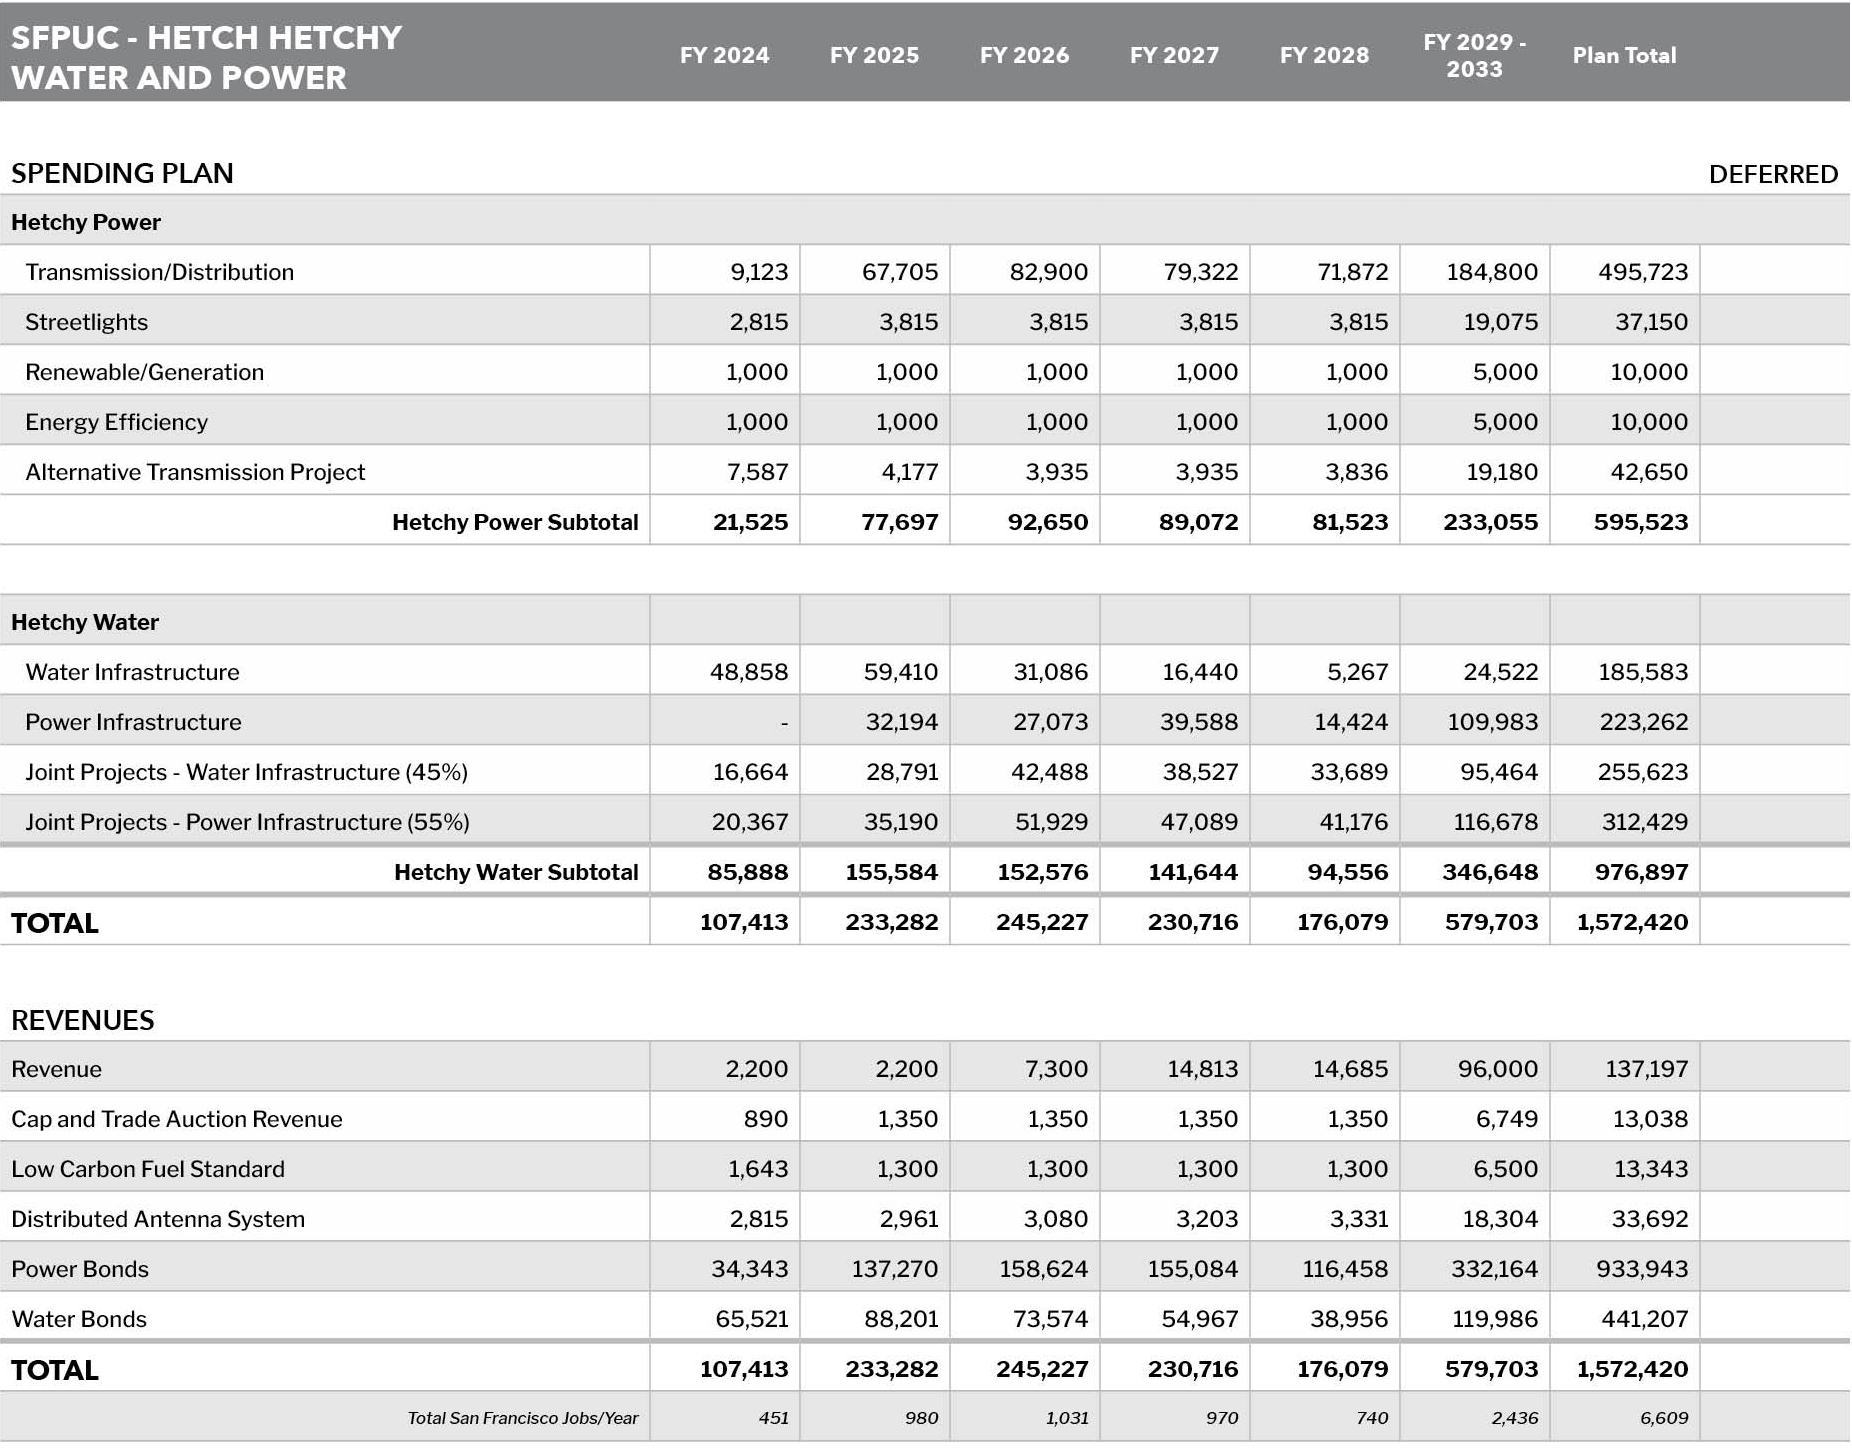
Task: Select Power Infrastructure FY 2027 value 39,588
Action: 1199,722
